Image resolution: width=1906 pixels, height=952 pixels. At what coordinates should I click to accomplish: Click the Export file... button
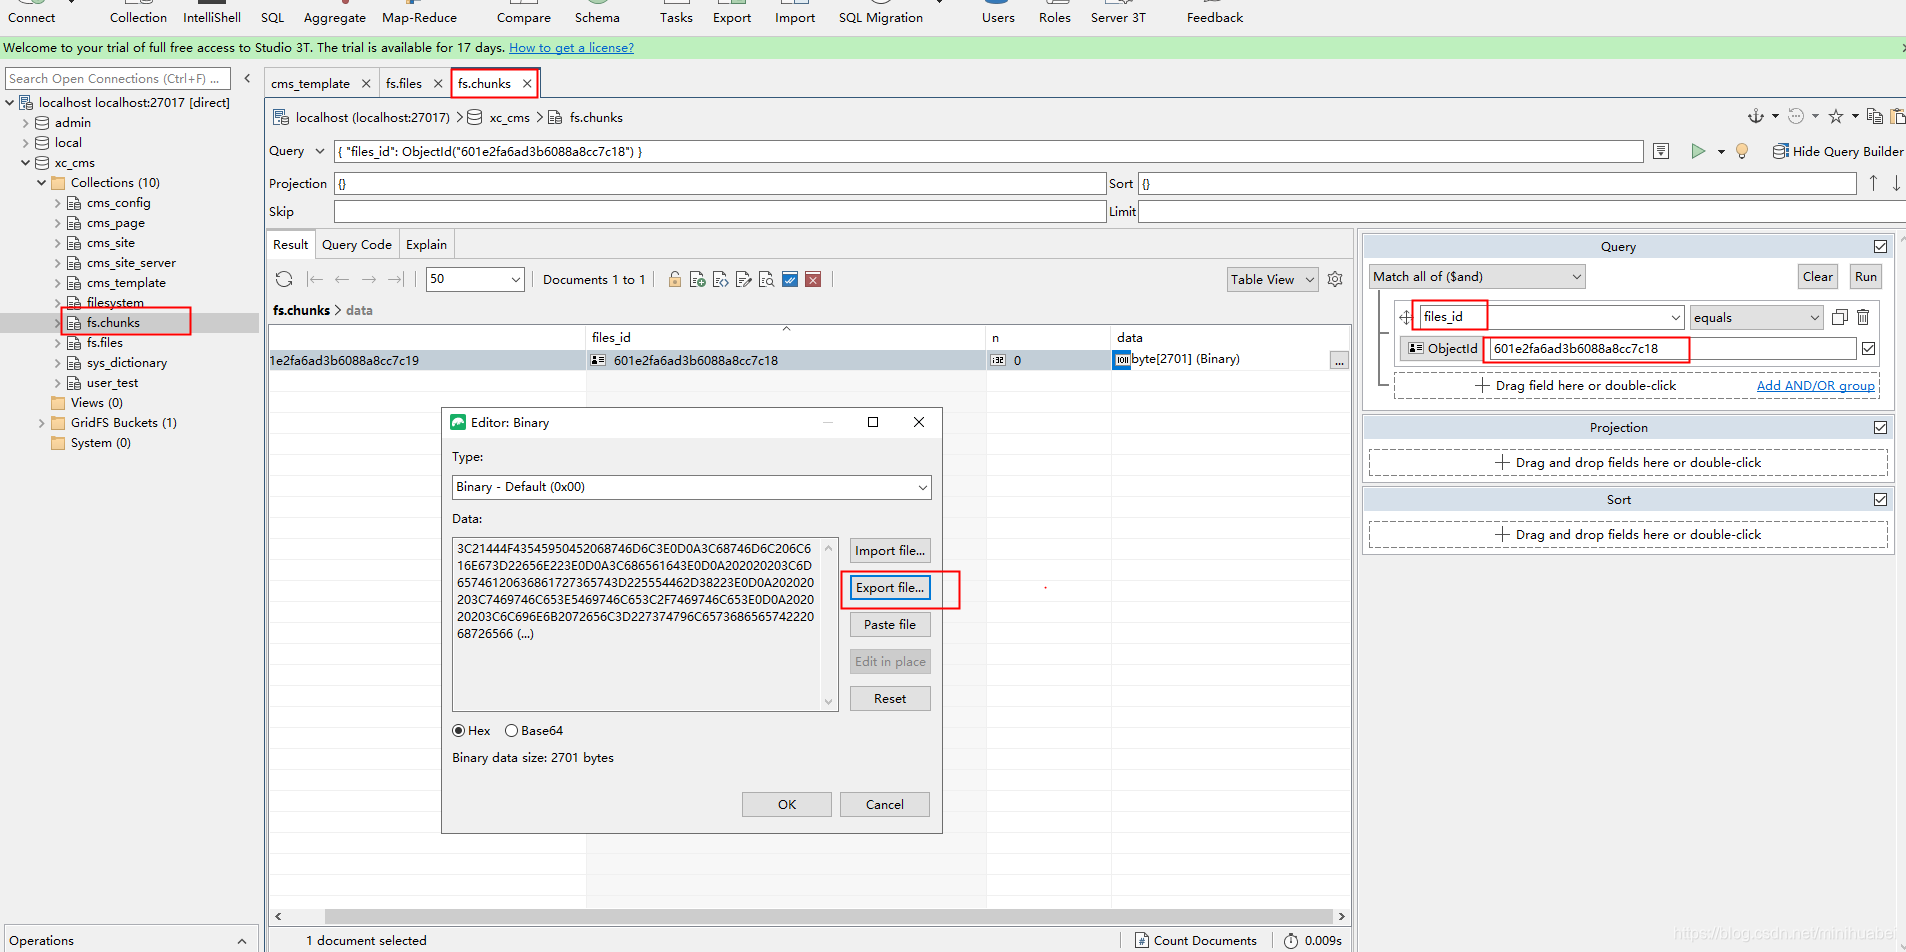click(x=890, y=587)
